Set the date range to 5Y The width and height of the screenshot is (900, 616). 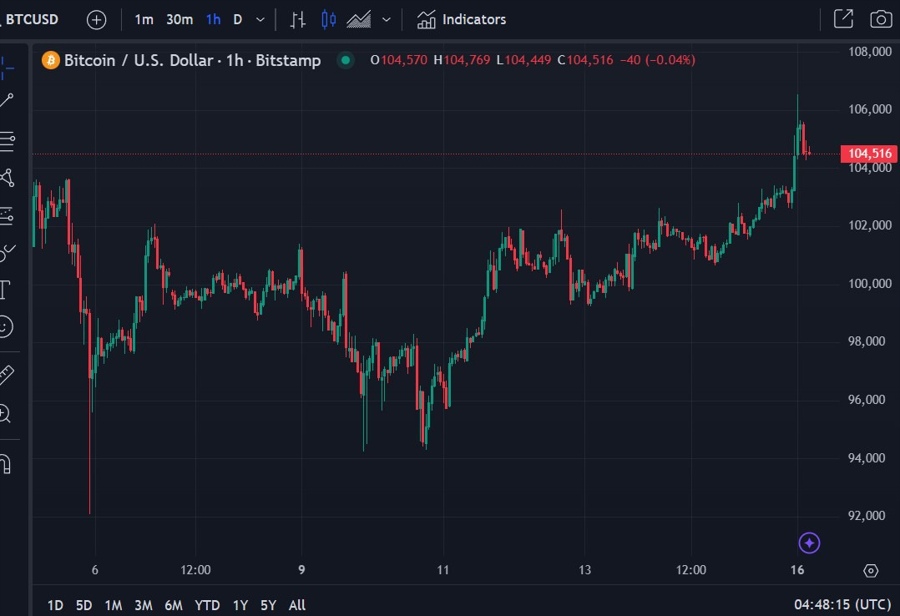tap(268, 605)
